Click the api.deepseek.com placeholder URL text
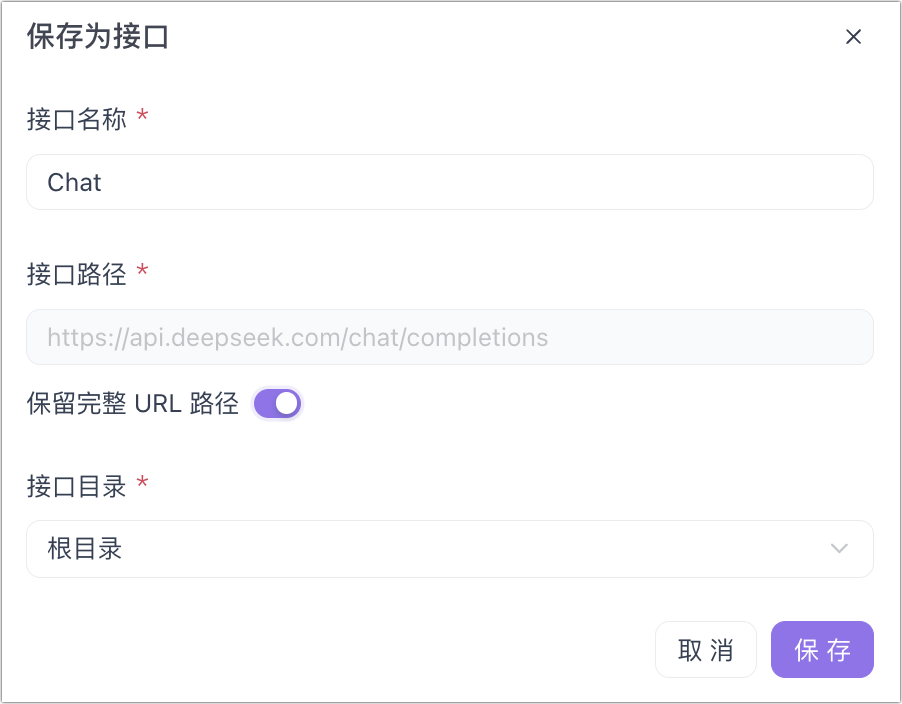Viewport: 902px width, 704px height. point(297,337)
